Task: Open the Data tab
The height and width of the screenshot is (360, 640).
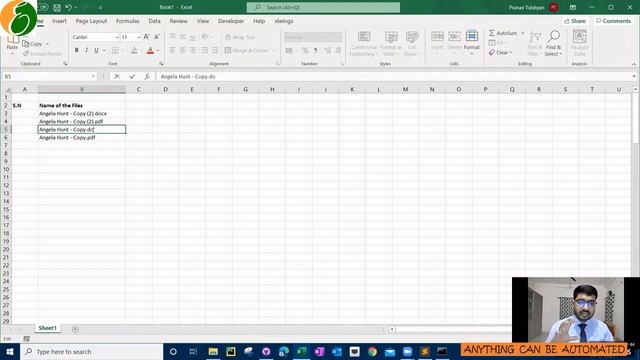Action: (x=154, y=21)
